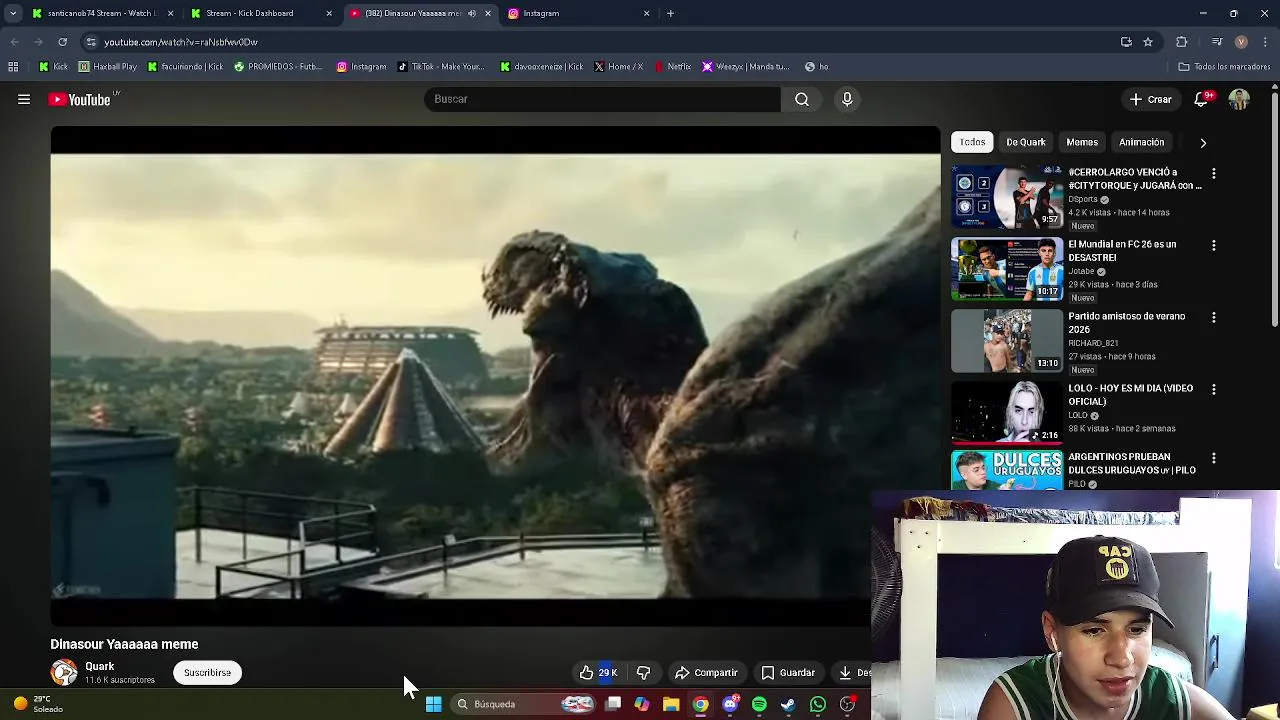Open the LOLO video thumbnail
The width and height of the screenshot is (1280, 720).
tap(1007, 412)
